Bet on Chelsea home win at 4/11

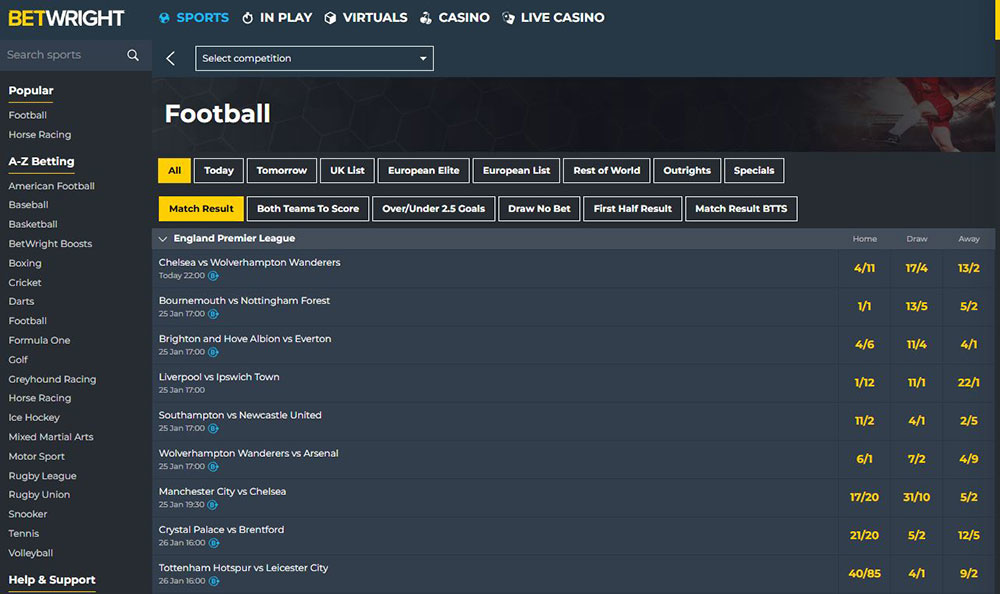coord(865,268)
